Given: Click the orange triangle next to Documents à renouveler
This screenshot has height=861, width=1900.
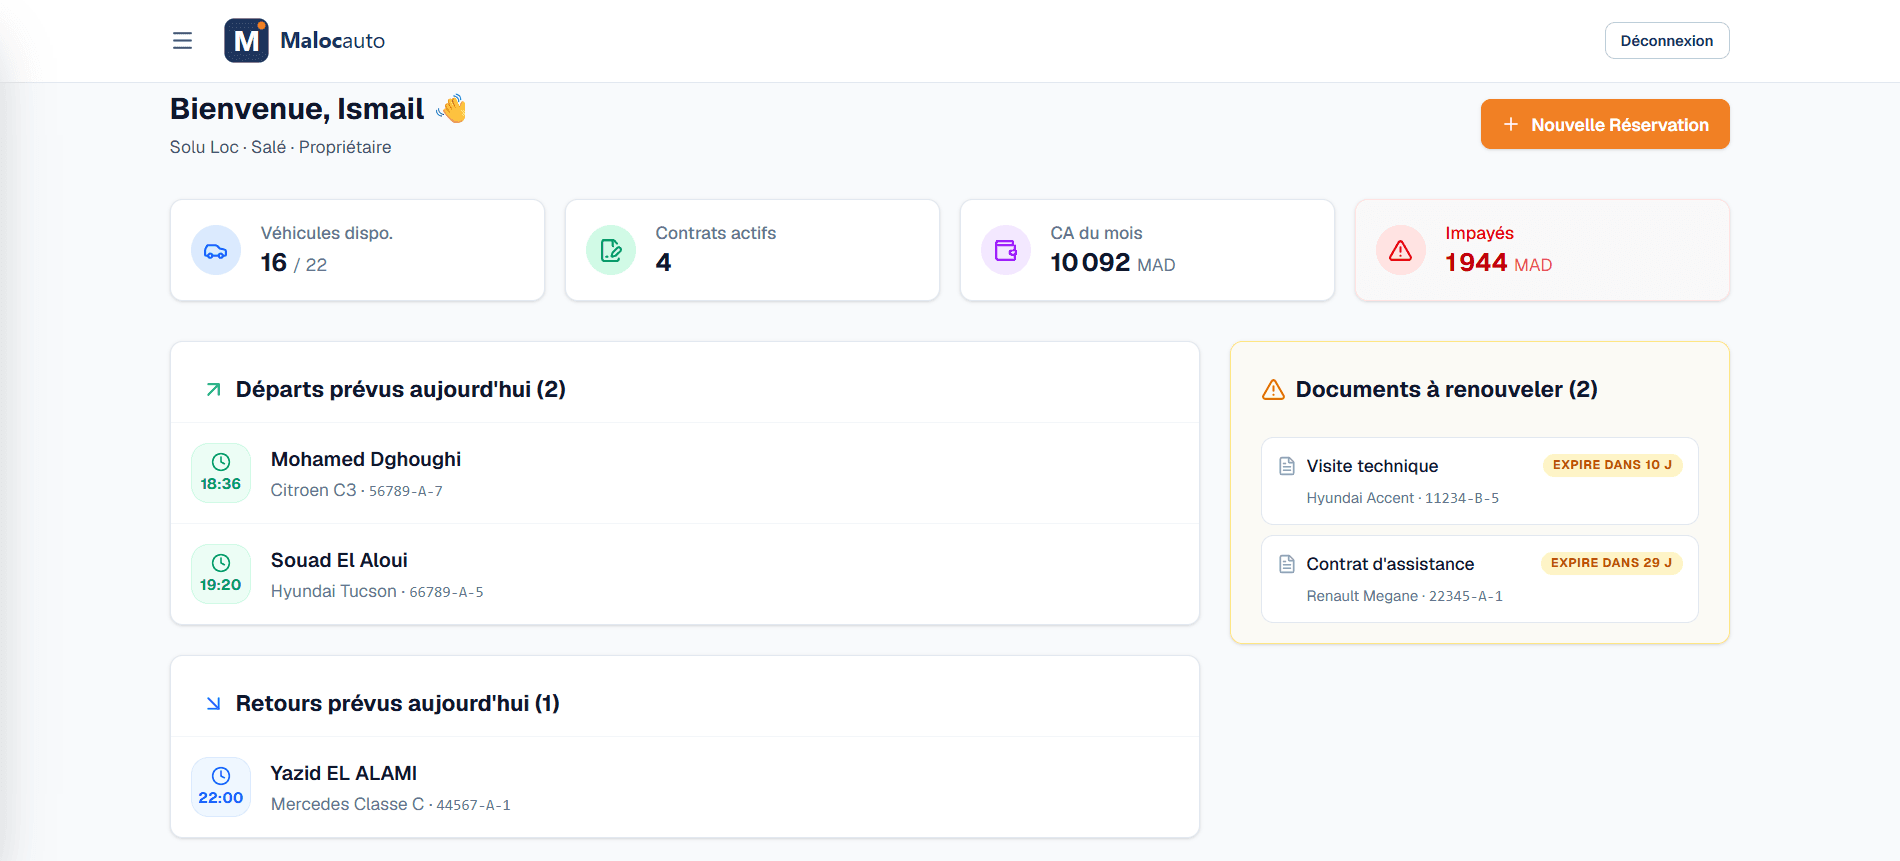Looking at the screenshot, I should pos(1273,390).
